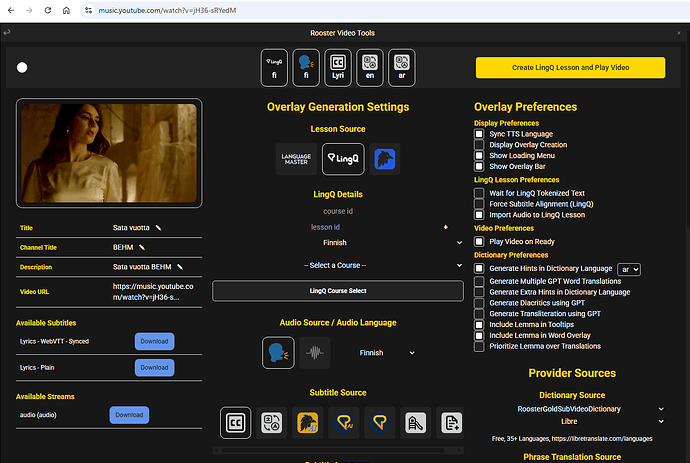Click the course id input field

click(338, 211)
